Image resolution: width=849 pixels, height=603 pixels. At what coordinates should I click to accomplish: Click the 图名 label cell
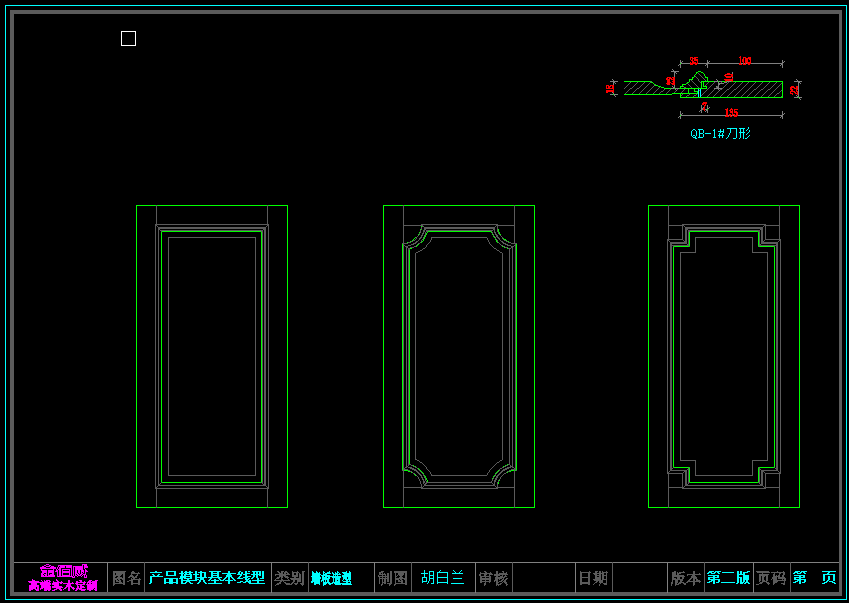(127, 578)
